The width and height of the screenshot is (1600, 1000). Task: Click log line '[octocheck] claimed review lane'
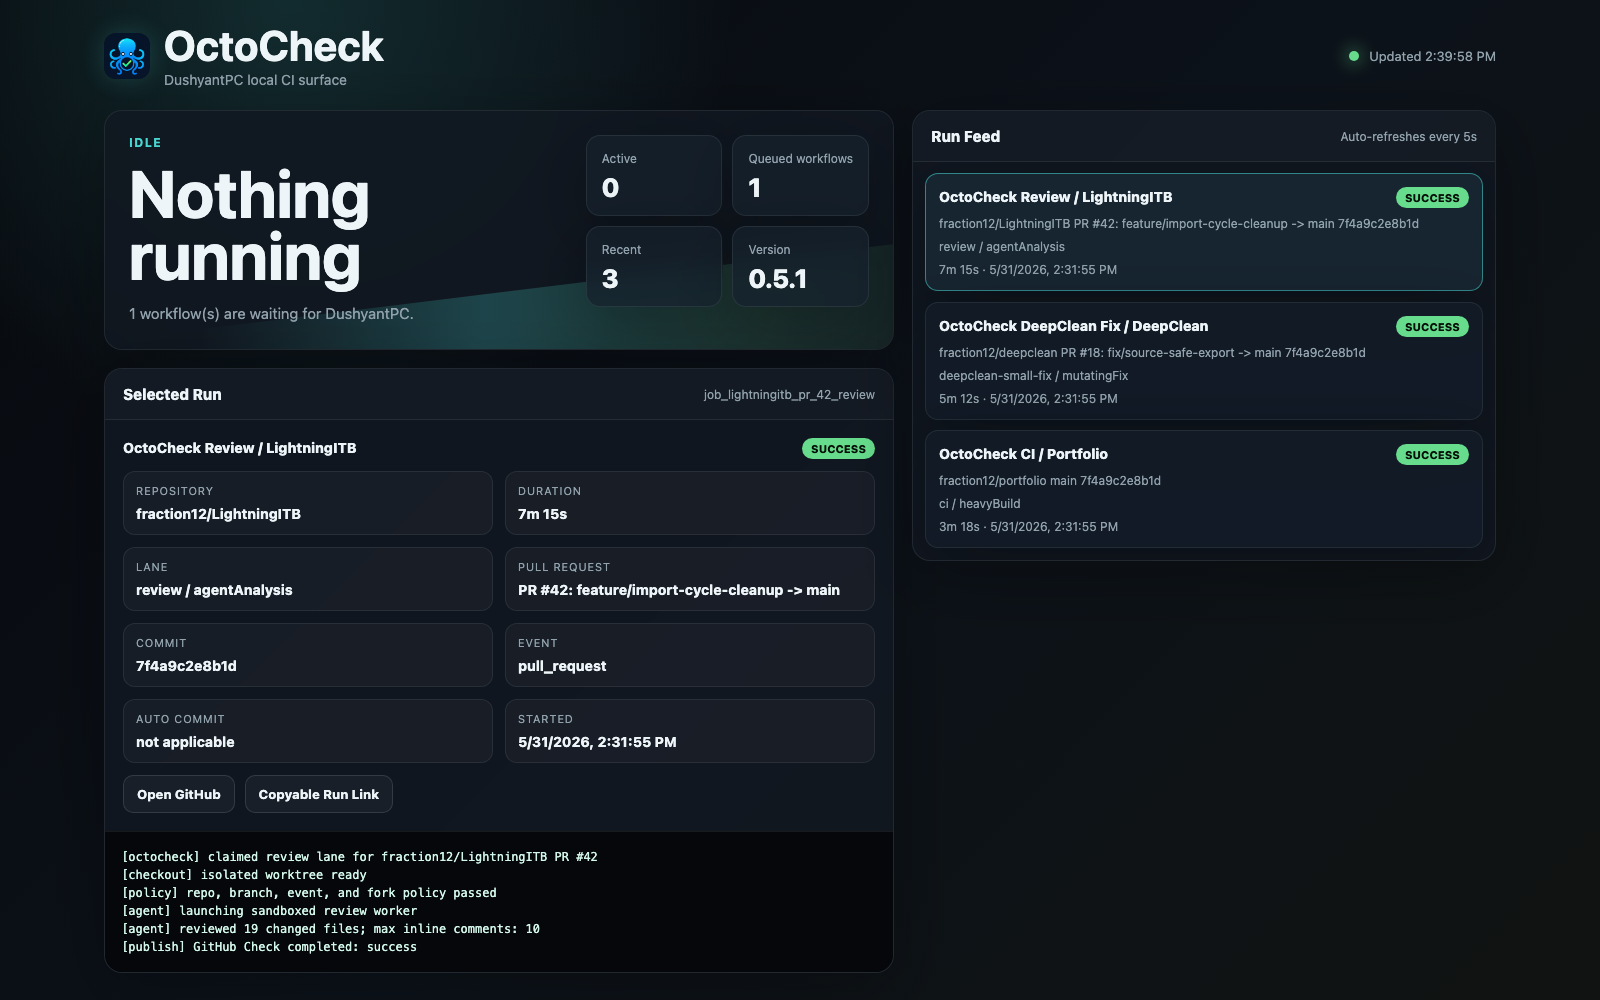[x=360, y=857]
